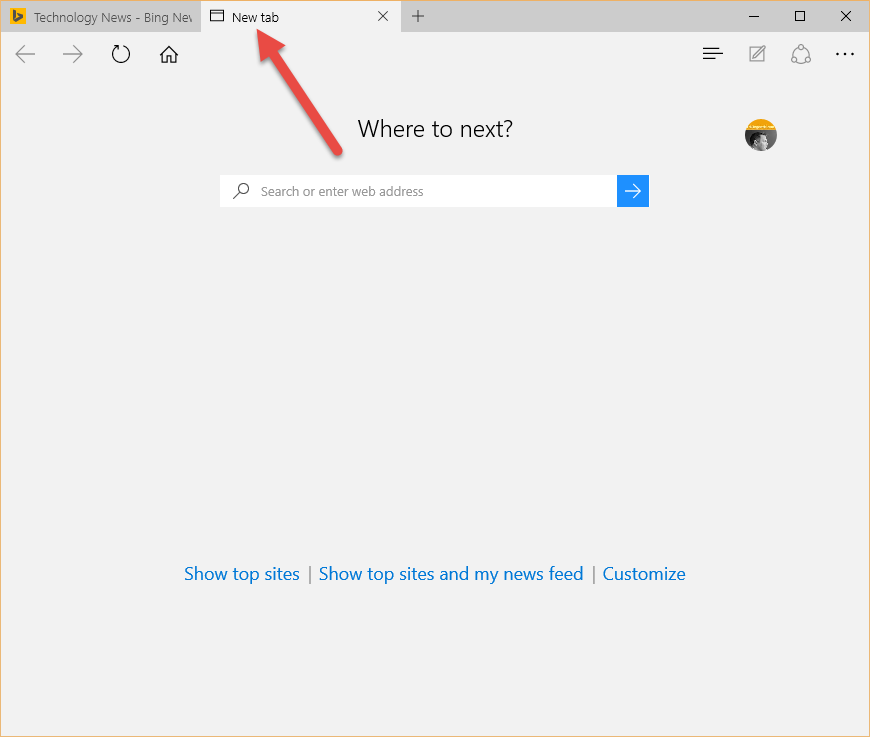Click the Forward navigation arrow

pyautogui.click(x=72, y=54)
